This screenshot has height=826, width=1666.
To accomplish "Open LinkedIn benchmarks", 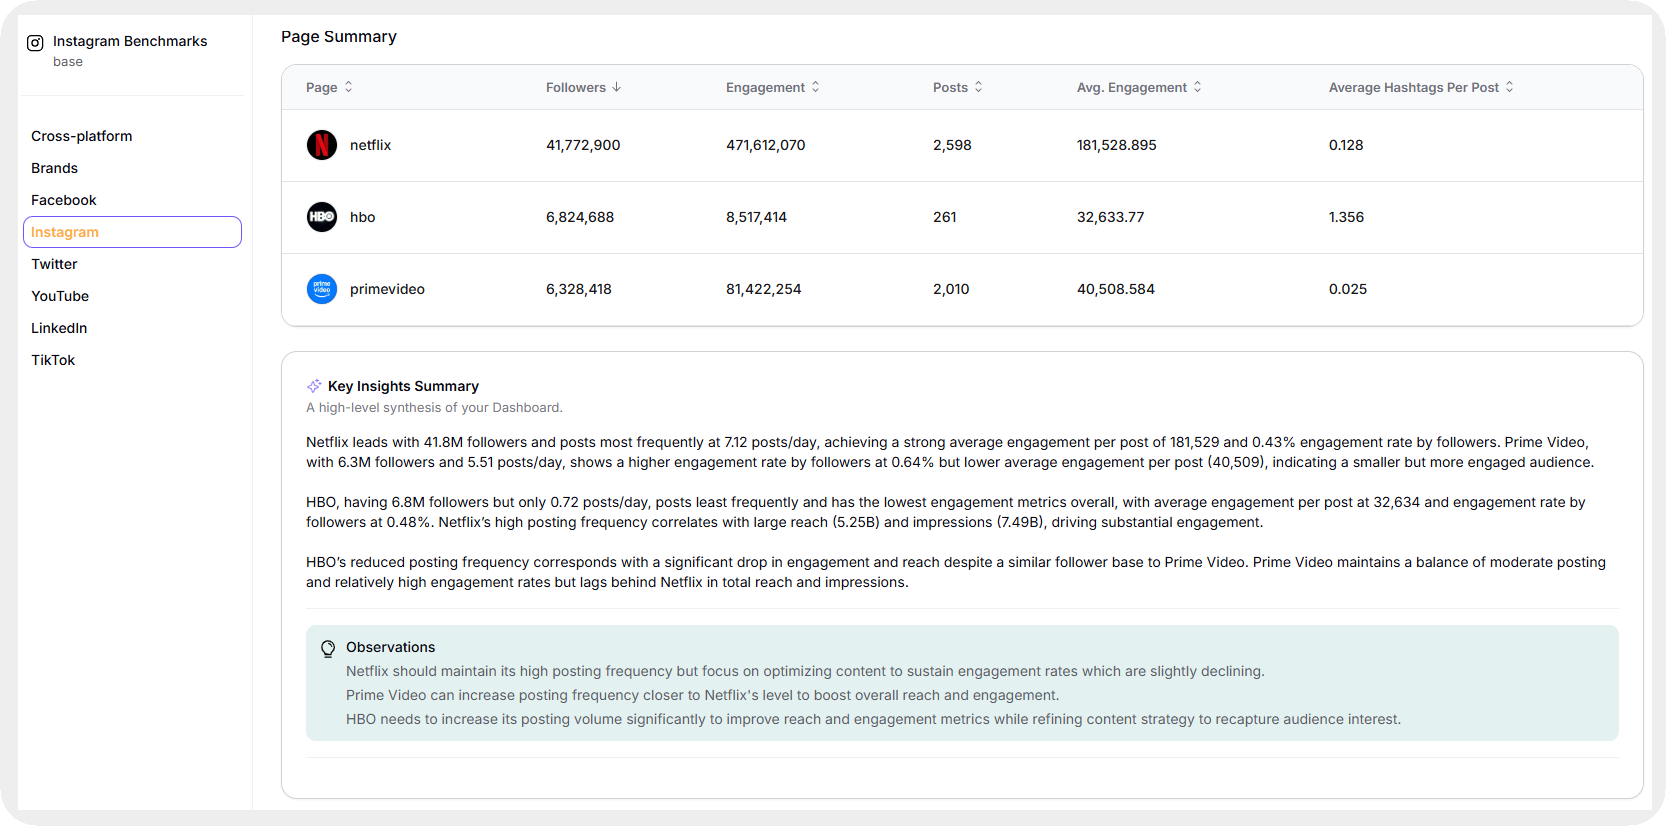I will 132,328.
